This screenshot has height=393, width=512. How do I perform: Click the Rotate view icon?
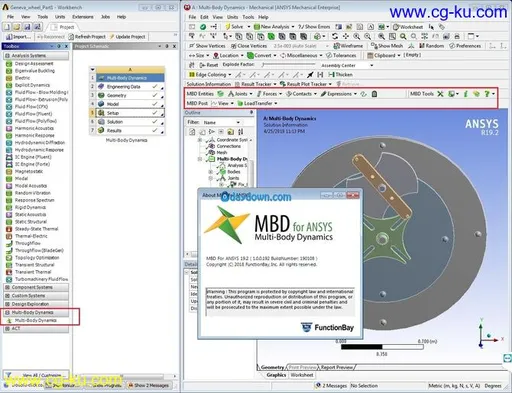335,36
